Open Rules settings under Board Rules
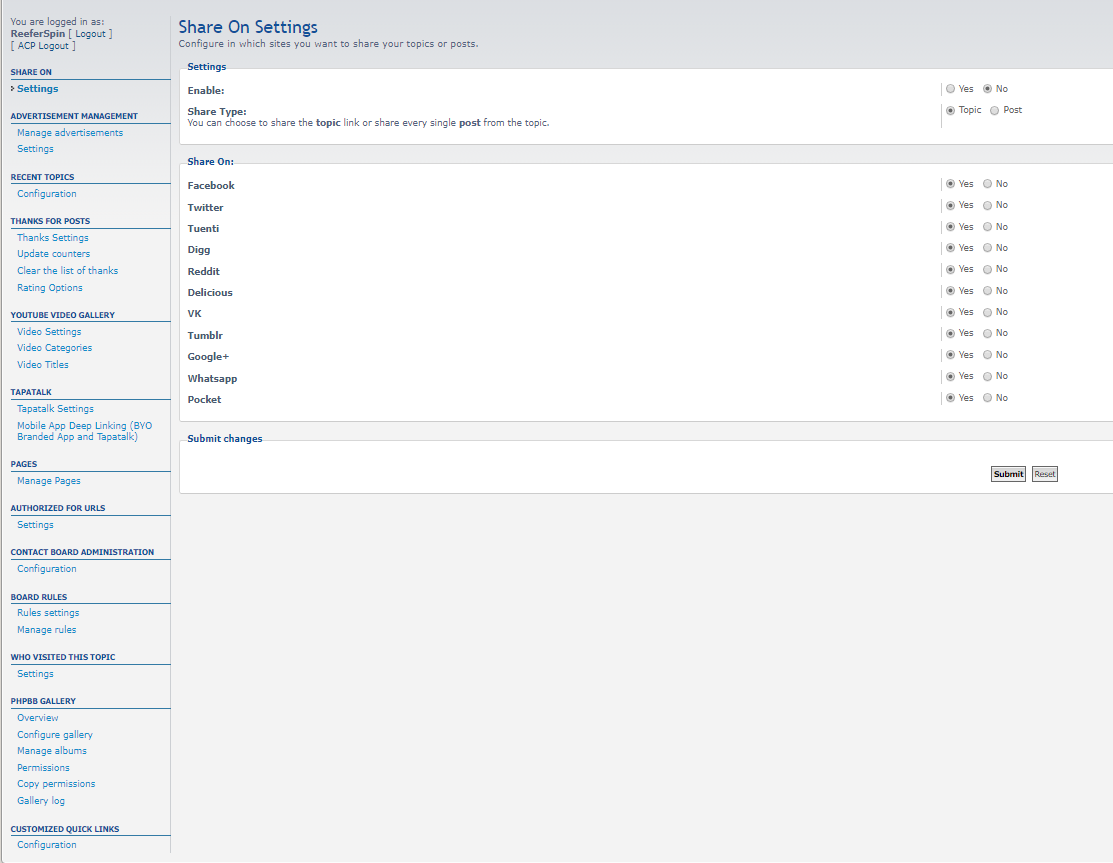 click(x=48, y=613)
